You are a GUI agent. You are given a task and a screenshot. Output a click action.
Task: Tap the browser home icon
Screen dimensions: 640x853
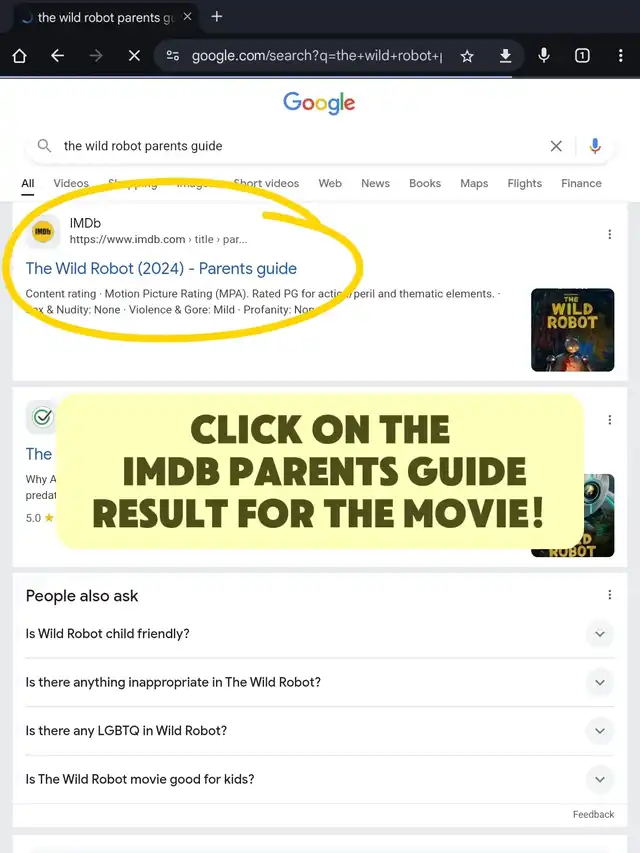[x=20, y=55]
